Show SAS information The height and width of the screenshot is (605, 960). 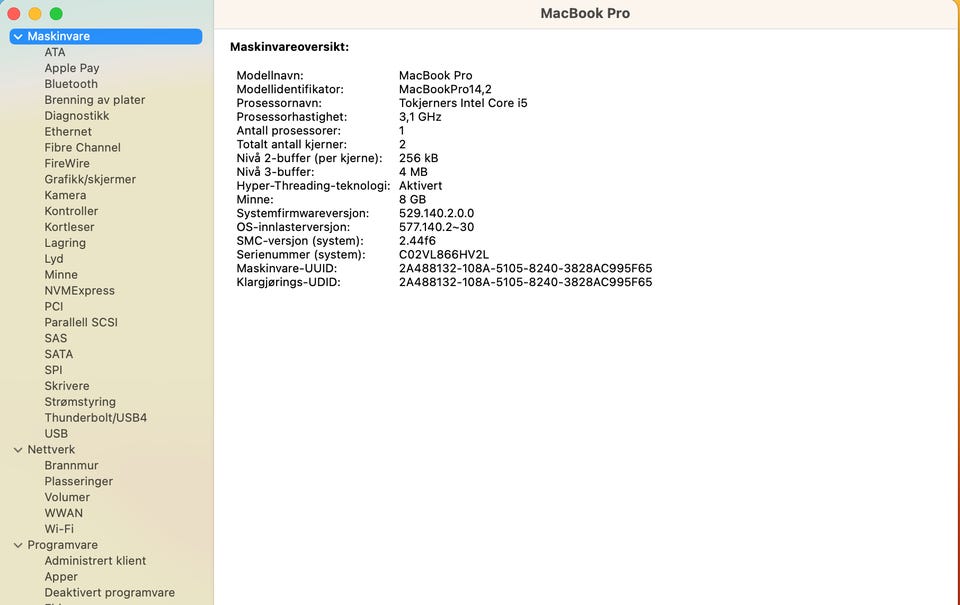click(56, 339)
